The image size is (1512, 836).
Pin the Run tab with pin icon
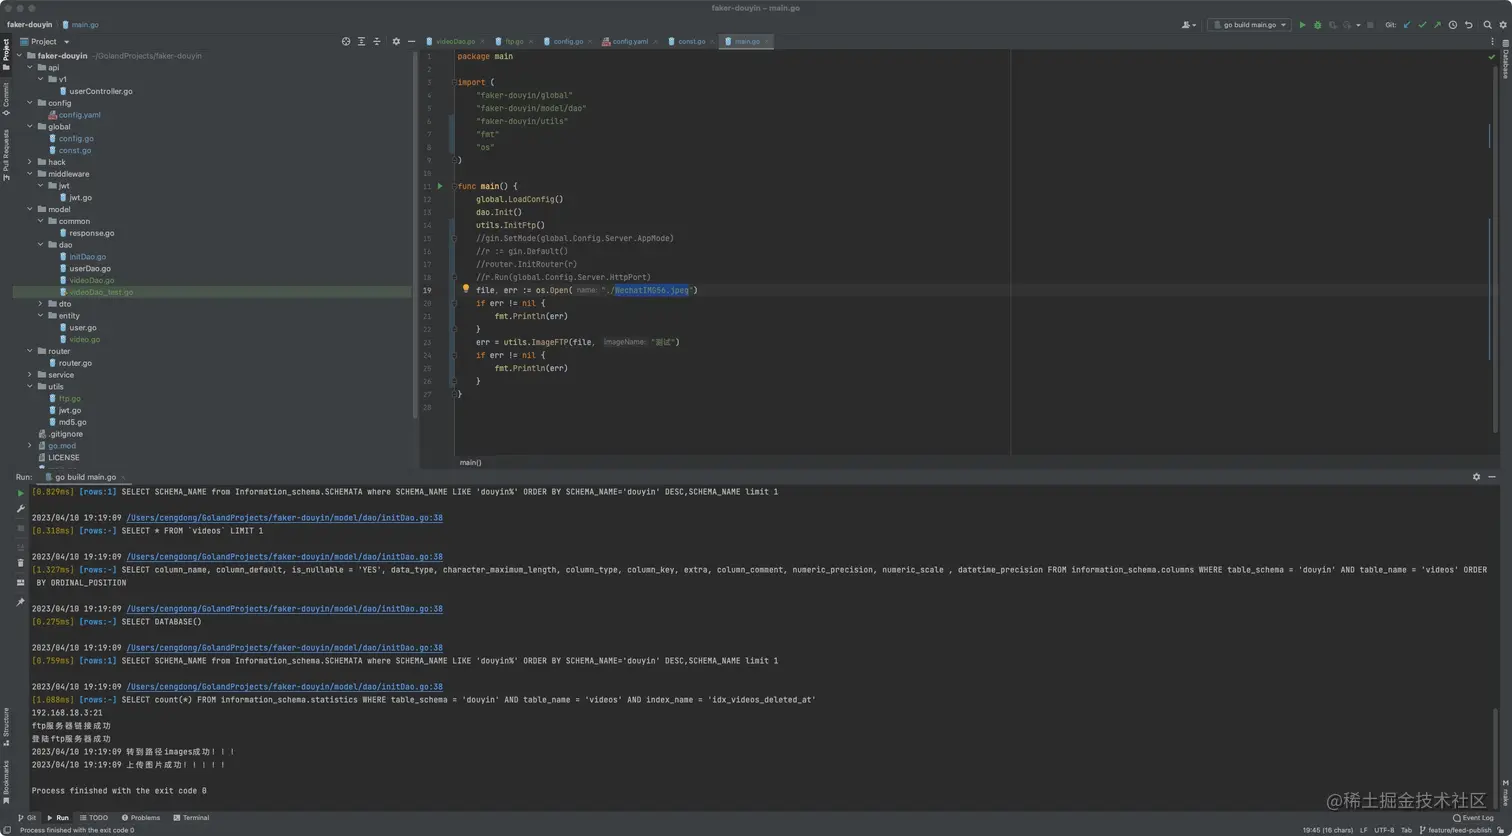point(20,602)
